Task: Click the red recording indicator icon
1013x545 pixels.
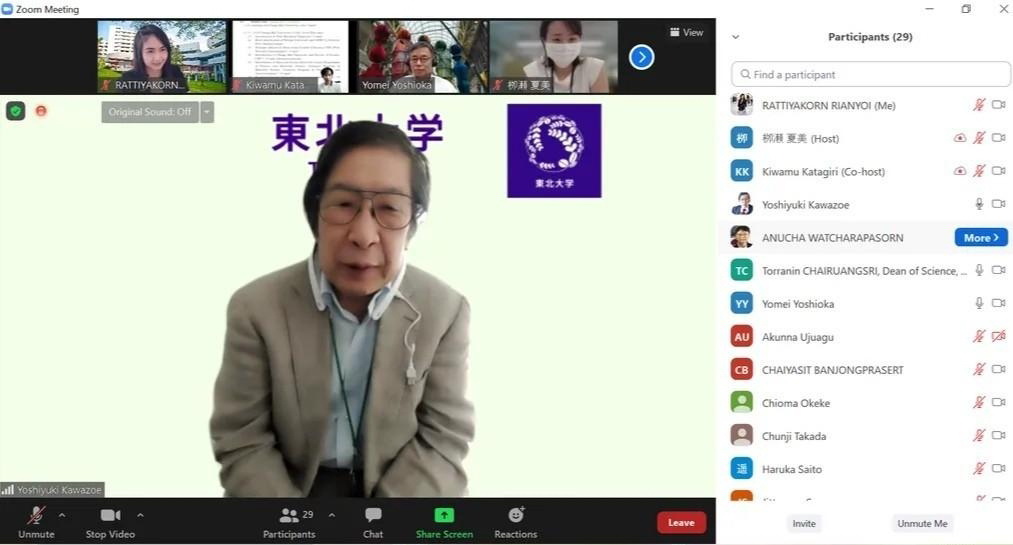Action: (41, 111)
